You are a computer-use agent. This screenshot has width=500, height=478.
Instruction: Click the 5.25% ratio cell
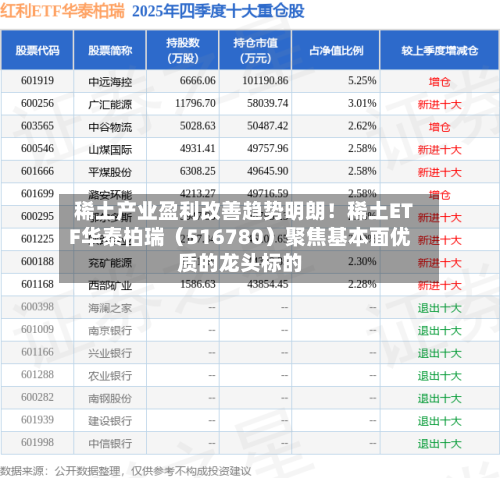362,81
